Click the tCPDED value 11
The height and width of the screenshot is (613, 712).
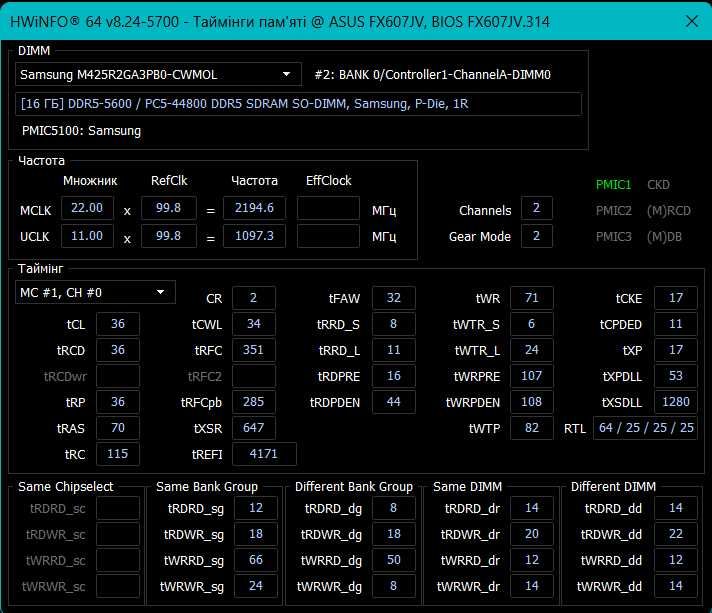click(676, 324)
